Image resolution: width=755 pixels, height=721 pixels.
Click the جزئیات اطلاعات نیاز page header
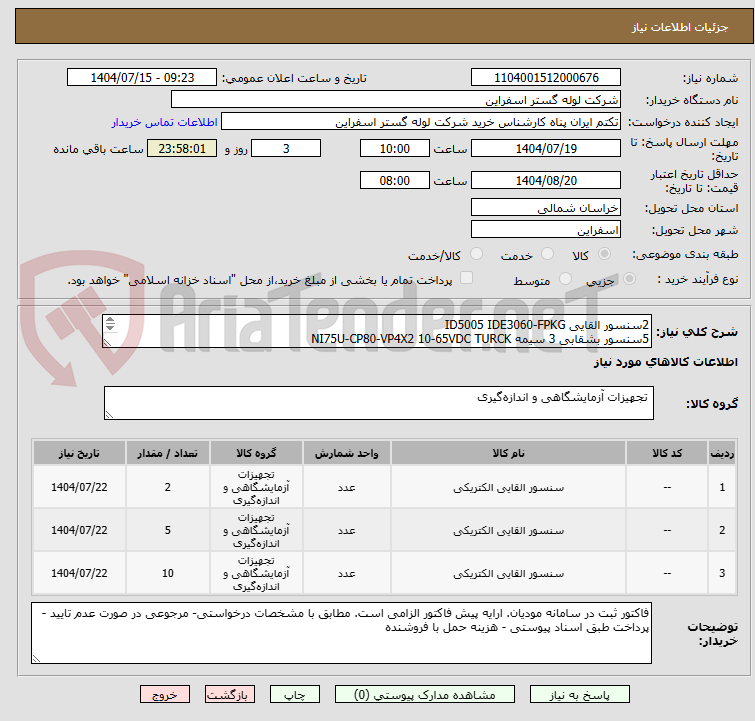(x=679, y=27)
